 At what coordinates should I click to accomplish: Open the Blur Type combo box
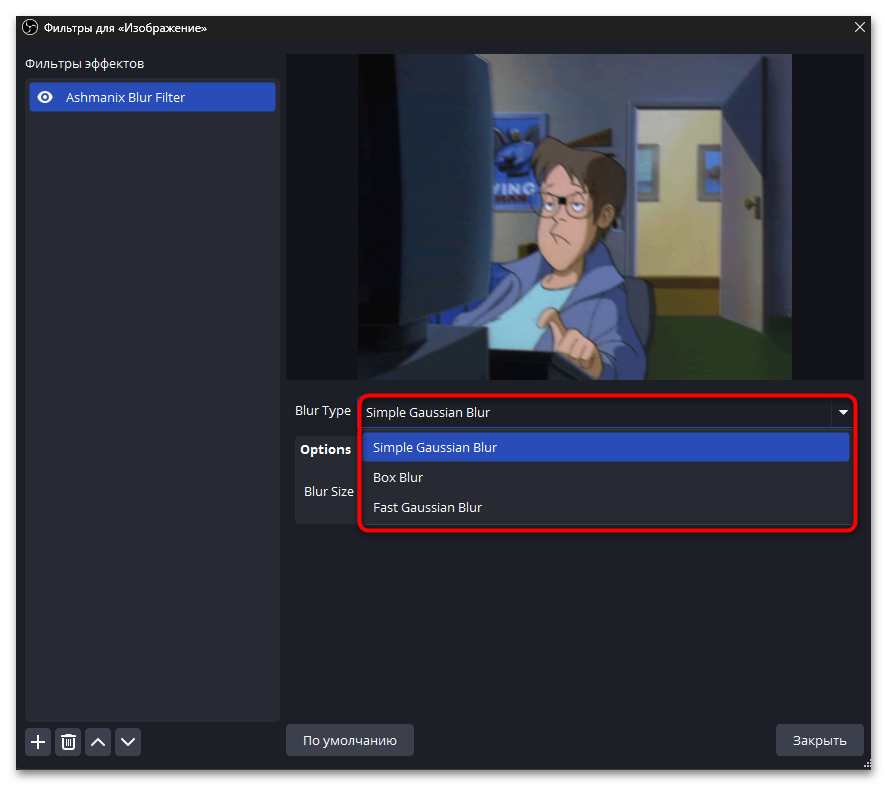pos(607,413)
